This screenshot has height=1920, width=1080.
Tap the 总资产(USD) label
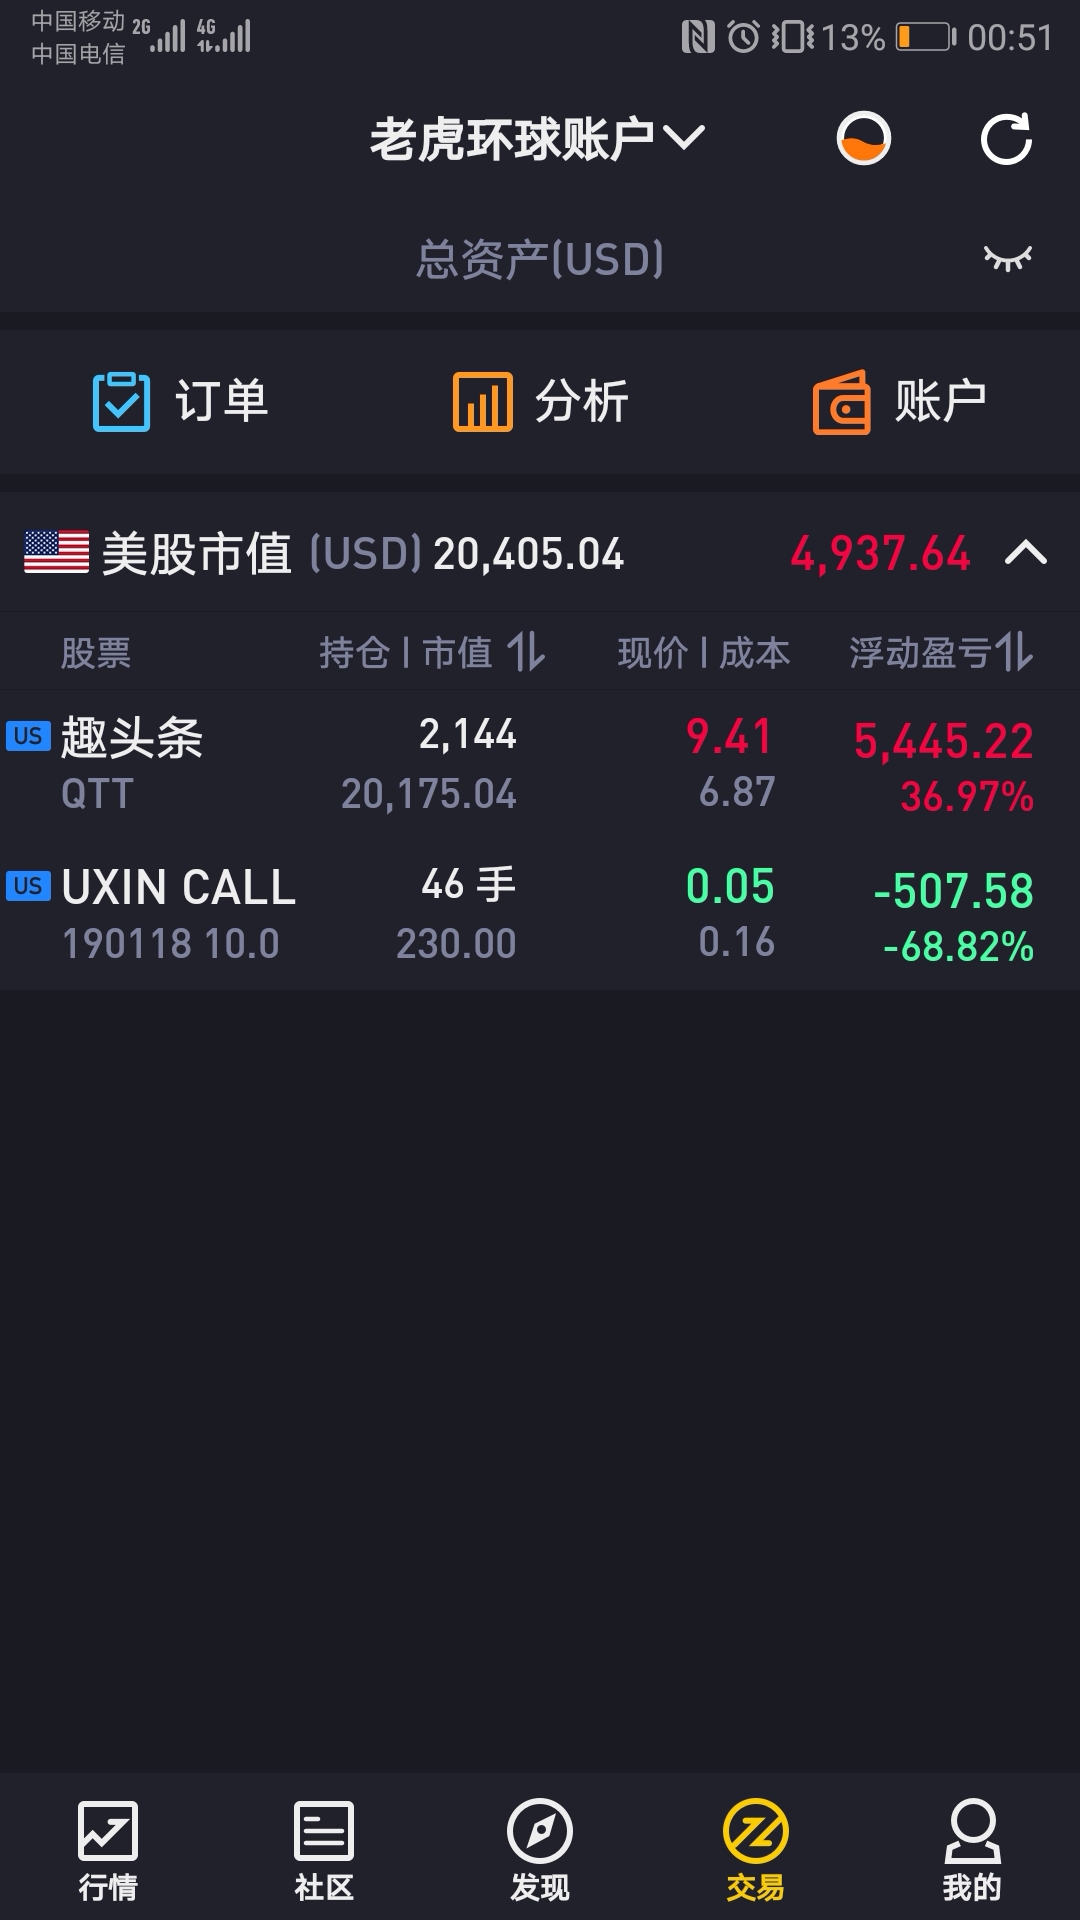(x=540, y=259)
